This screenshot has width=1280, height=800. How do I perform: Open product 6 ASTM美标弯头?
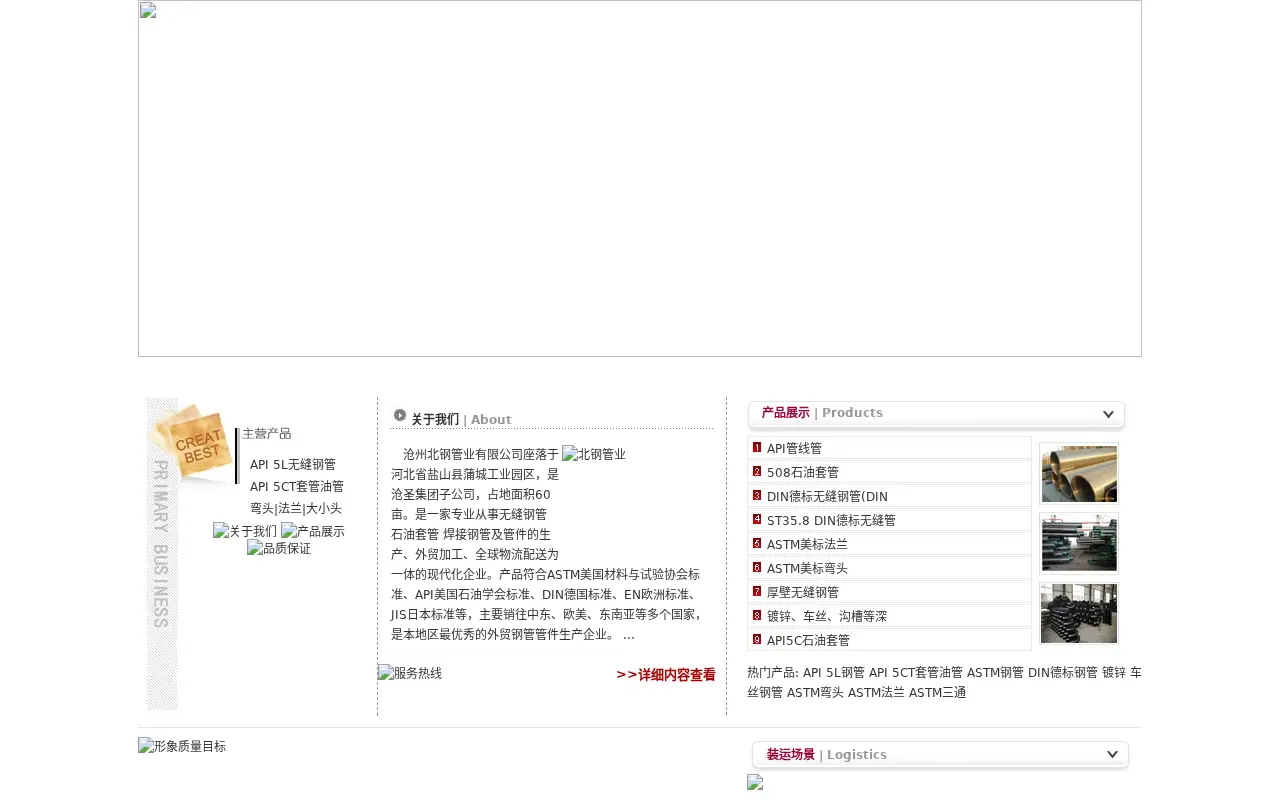807,568
